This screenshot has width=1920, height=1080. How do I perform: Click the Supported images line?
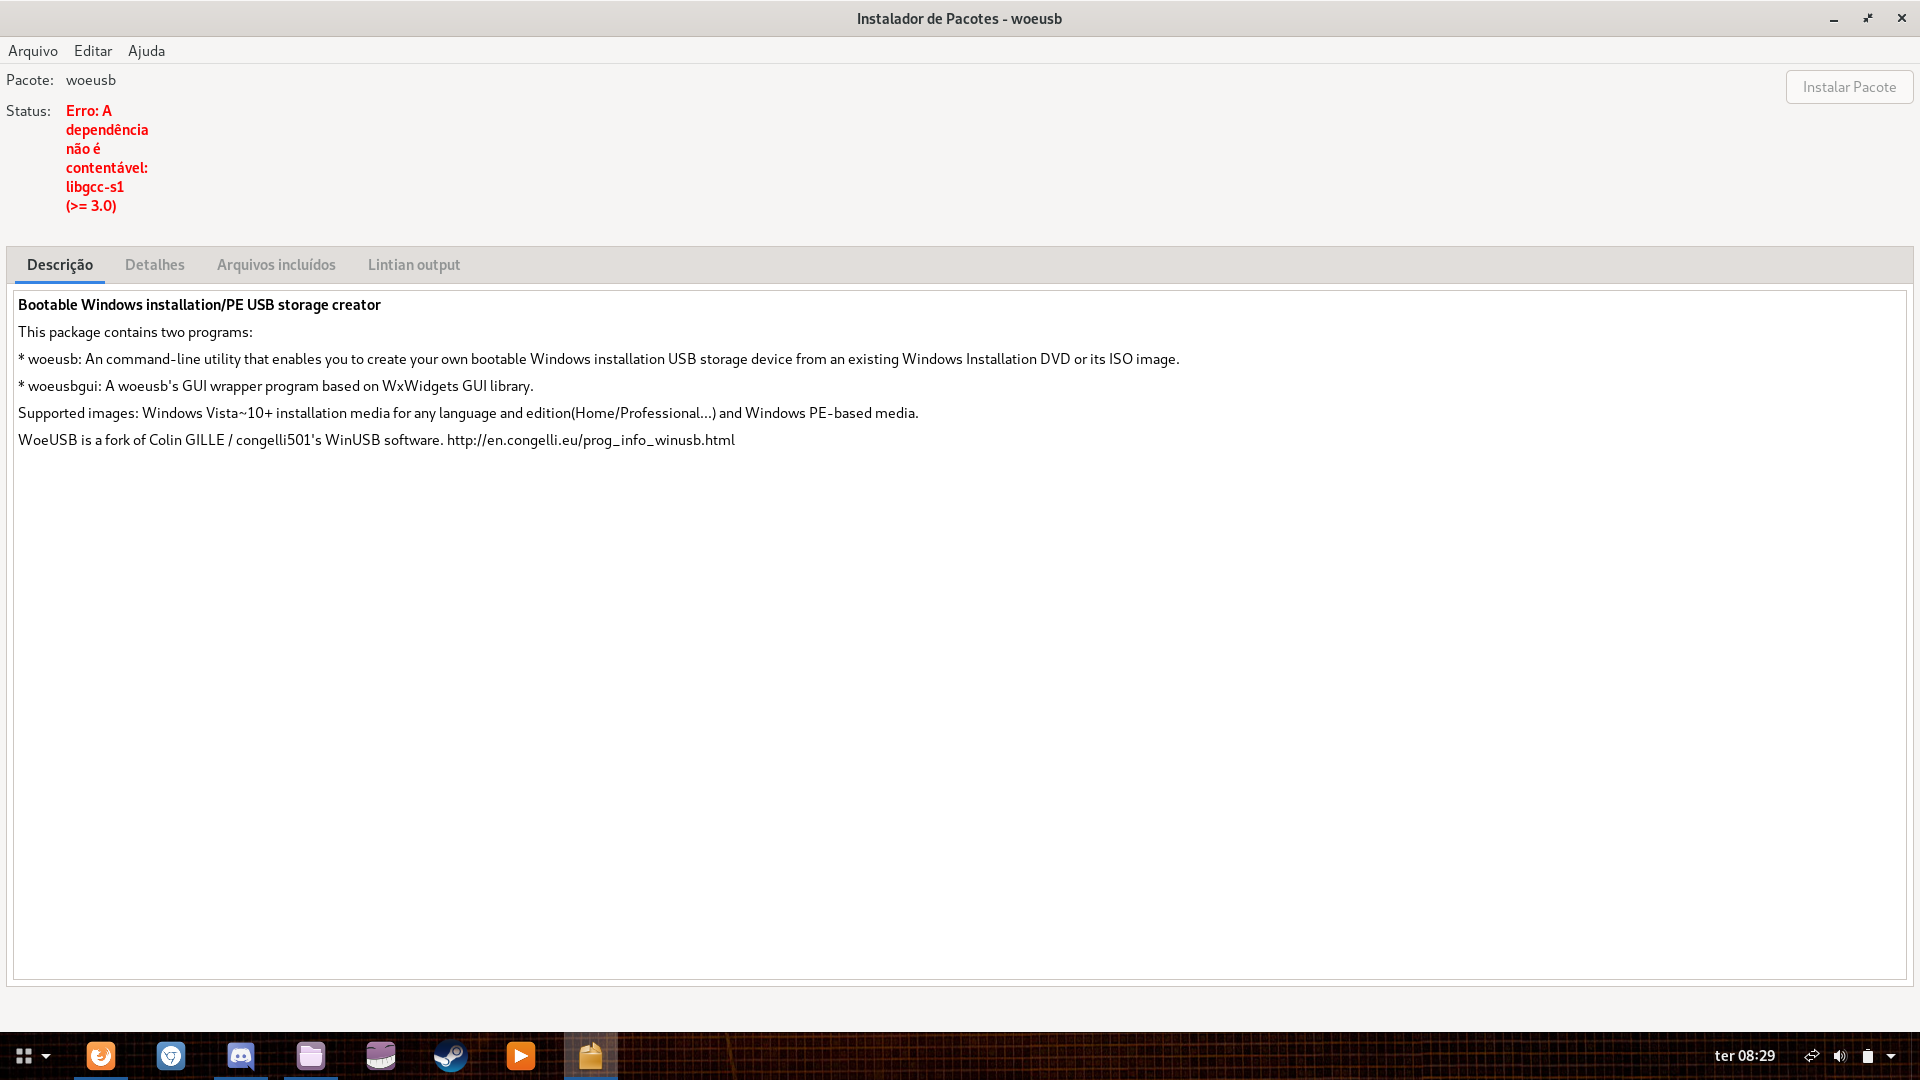468,413
